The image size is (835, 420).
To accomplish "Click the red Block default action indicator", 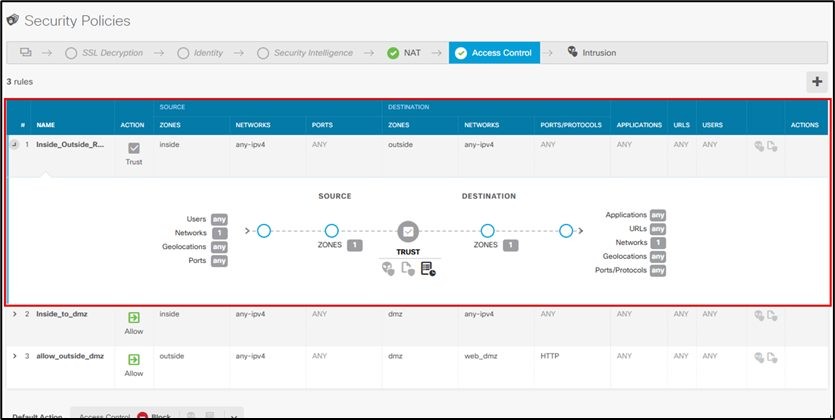I will point(143,414).
